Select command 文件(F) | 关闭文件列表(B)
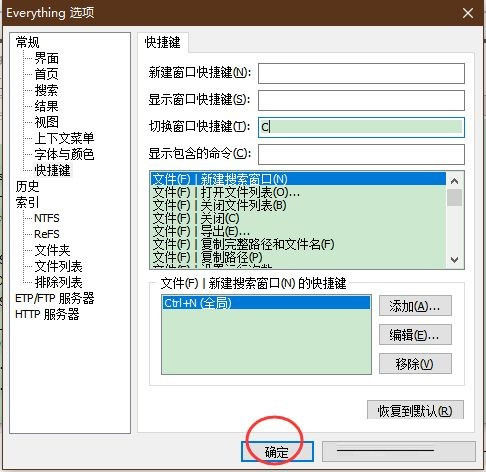This screenshot has height=472, width=486. click(298, 205)
